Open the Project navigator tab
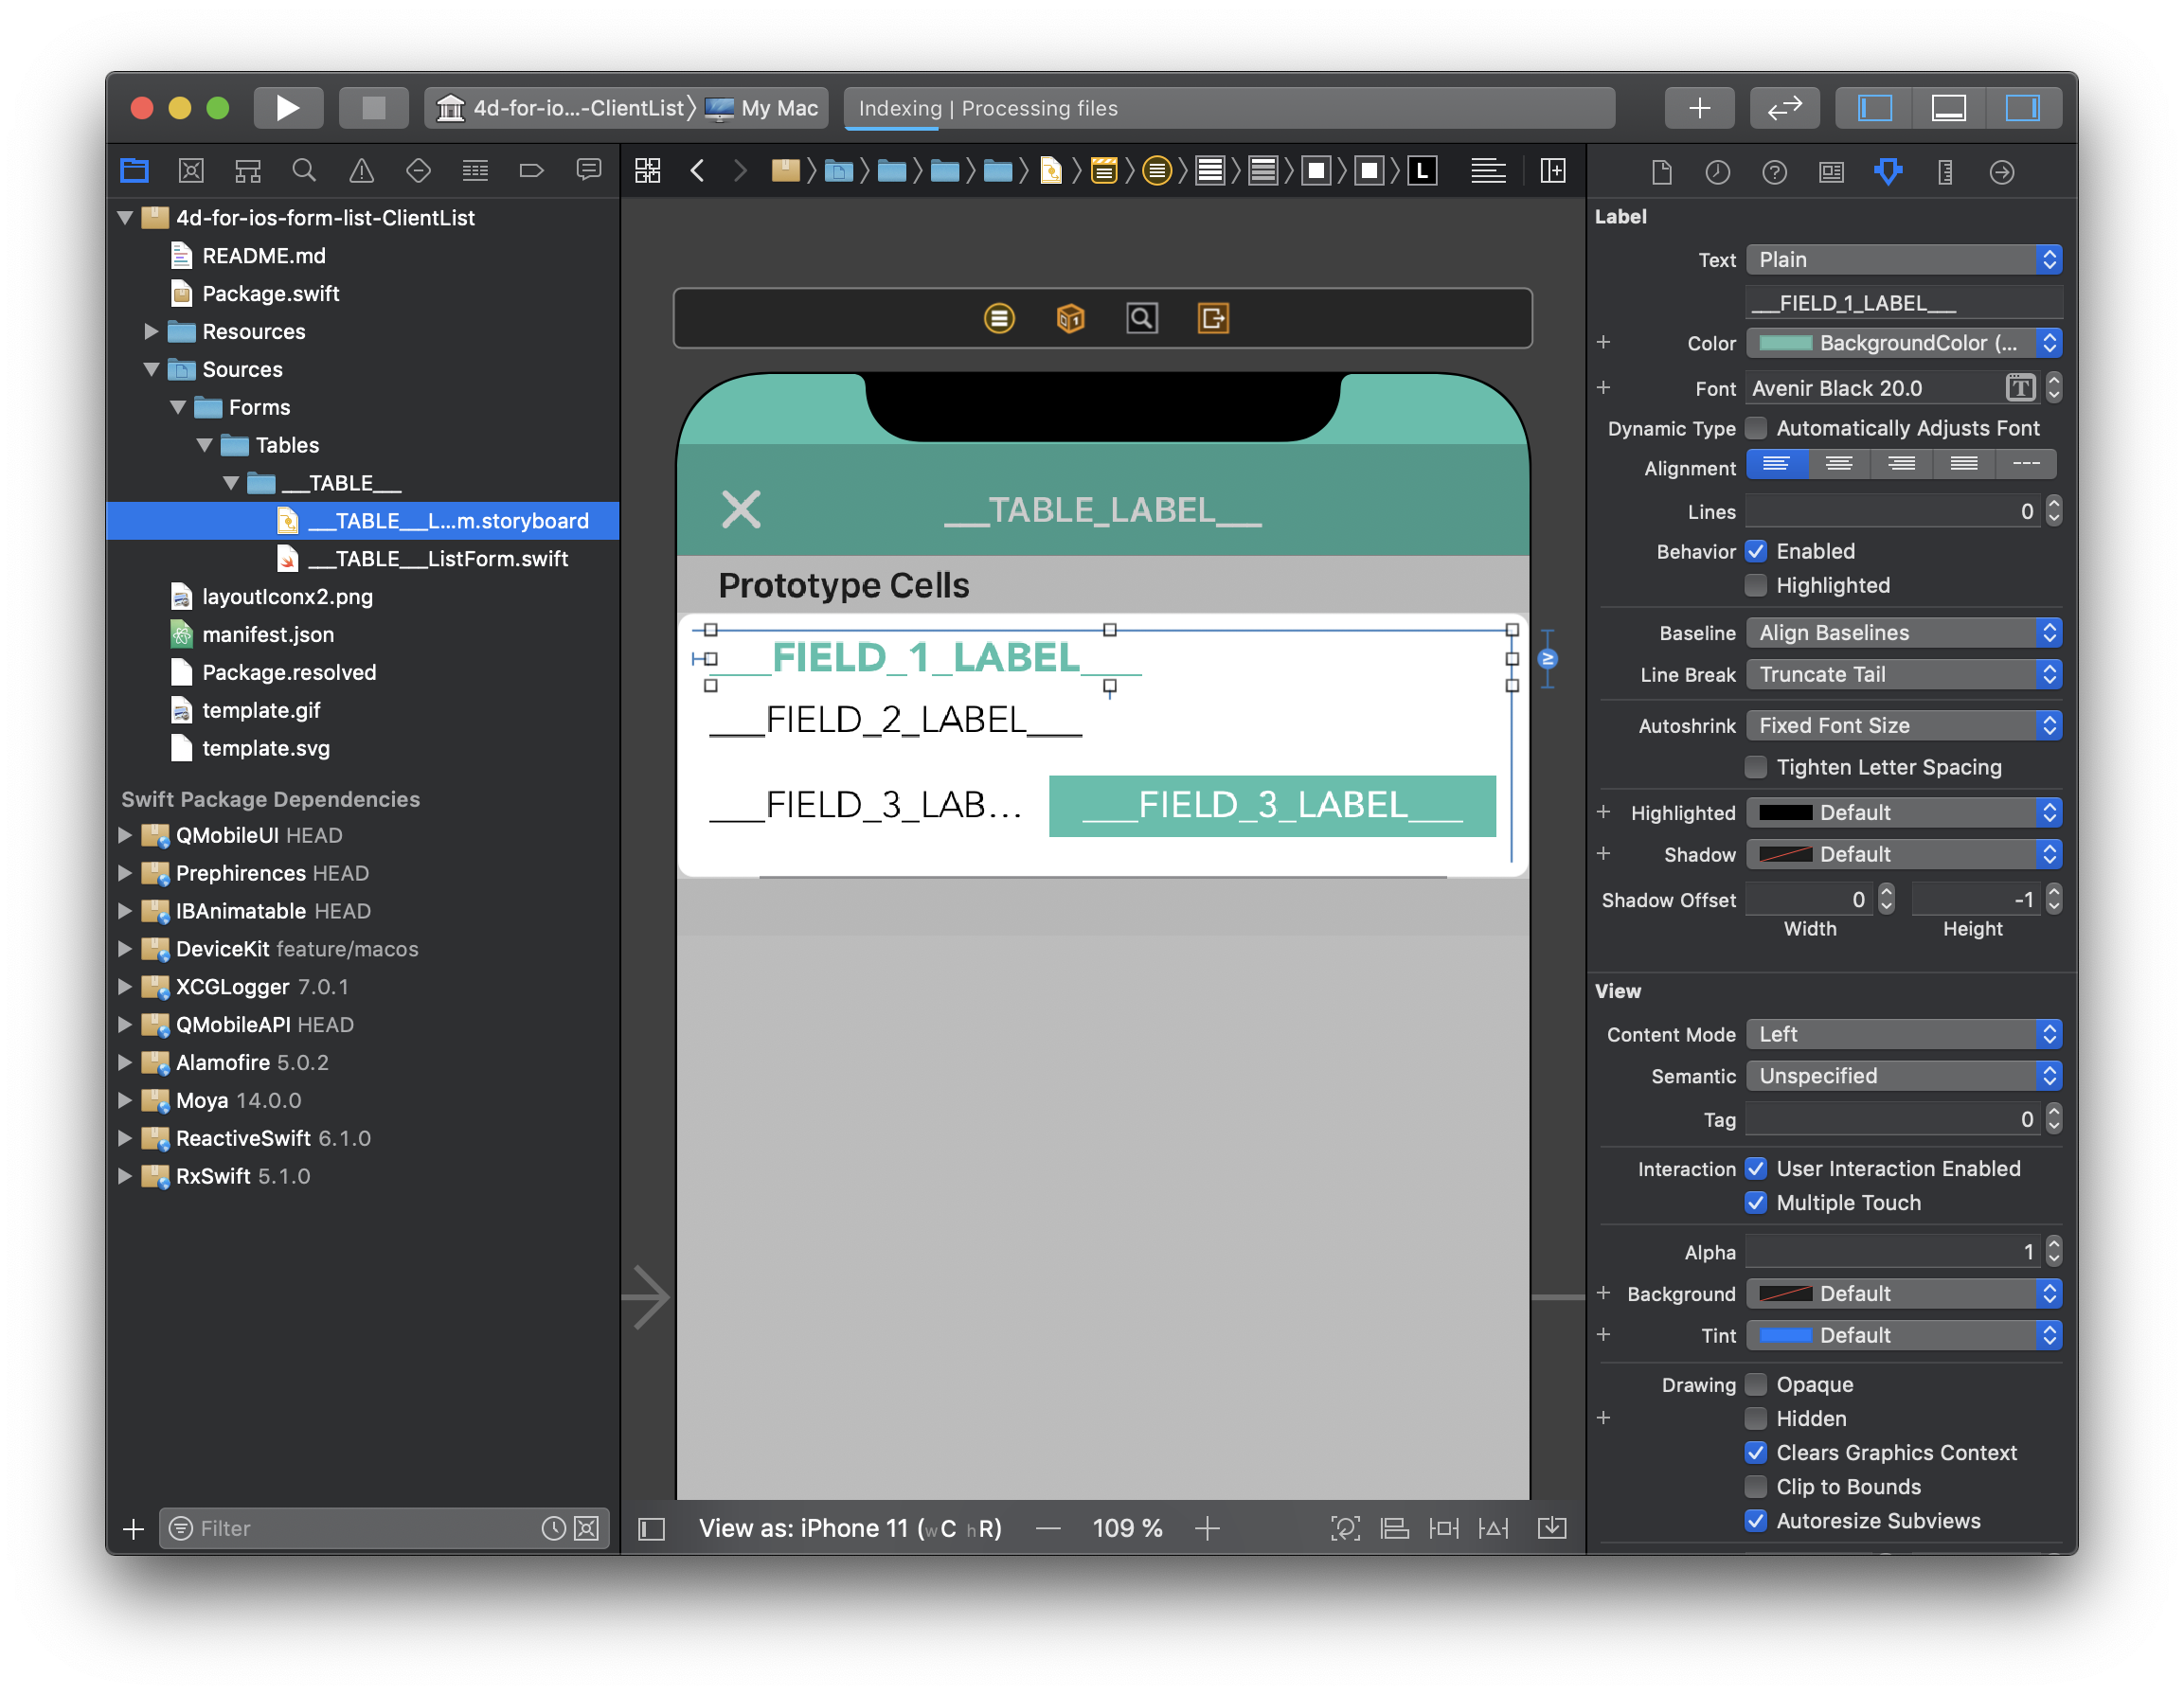 click(x=134, y=171)
